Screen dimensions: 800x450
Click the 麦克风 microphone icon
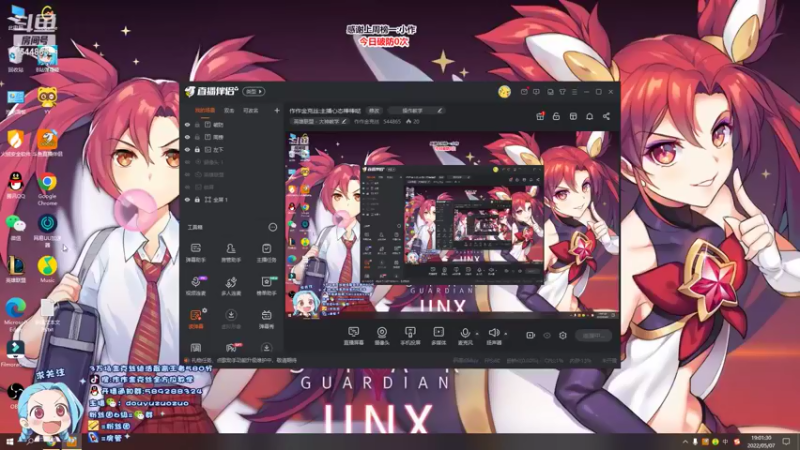tap(465, 334)
